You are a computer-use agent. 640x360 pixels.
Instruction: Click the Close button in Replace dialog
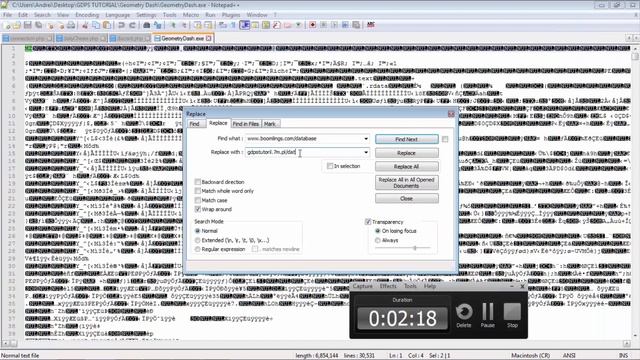coord(407,198)
